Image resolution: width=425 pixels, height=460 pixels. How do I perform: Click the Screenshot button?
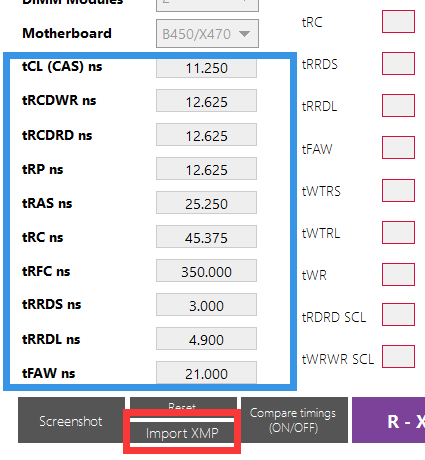point(71,420)
